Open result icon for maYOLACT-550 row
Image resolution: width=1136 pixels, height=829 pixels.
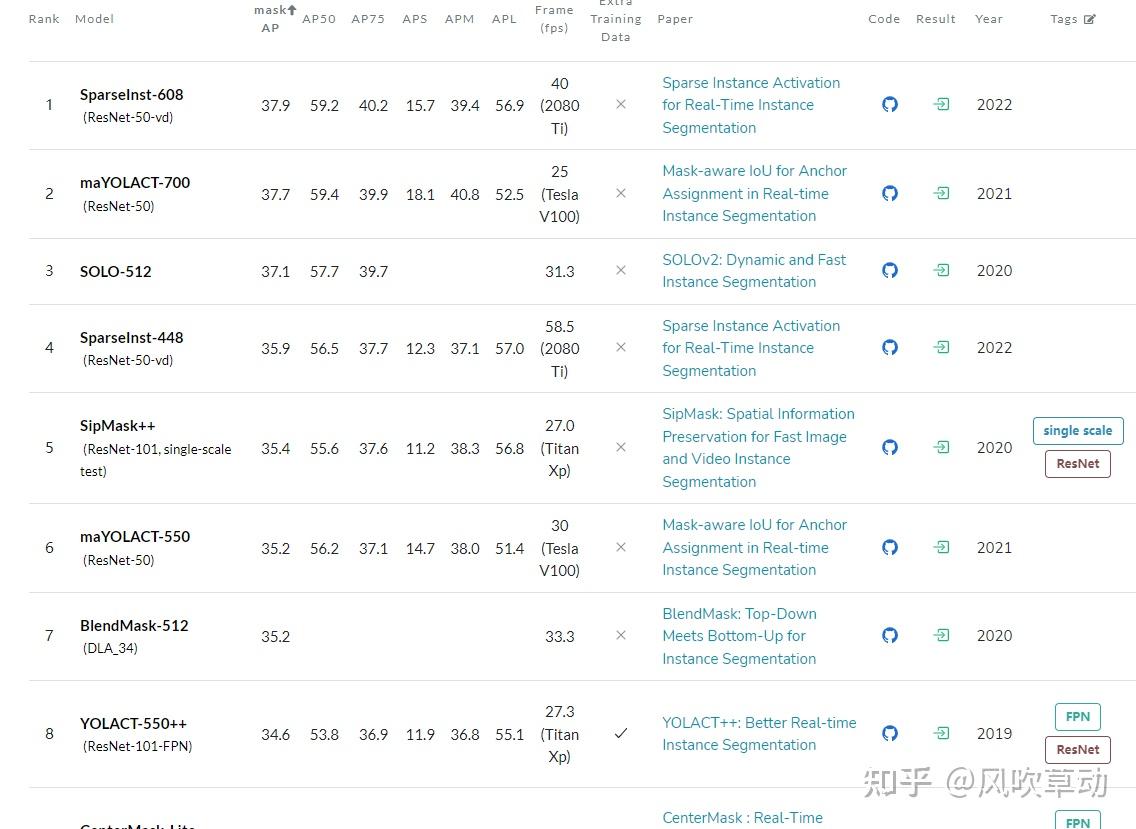coord(941,547)
